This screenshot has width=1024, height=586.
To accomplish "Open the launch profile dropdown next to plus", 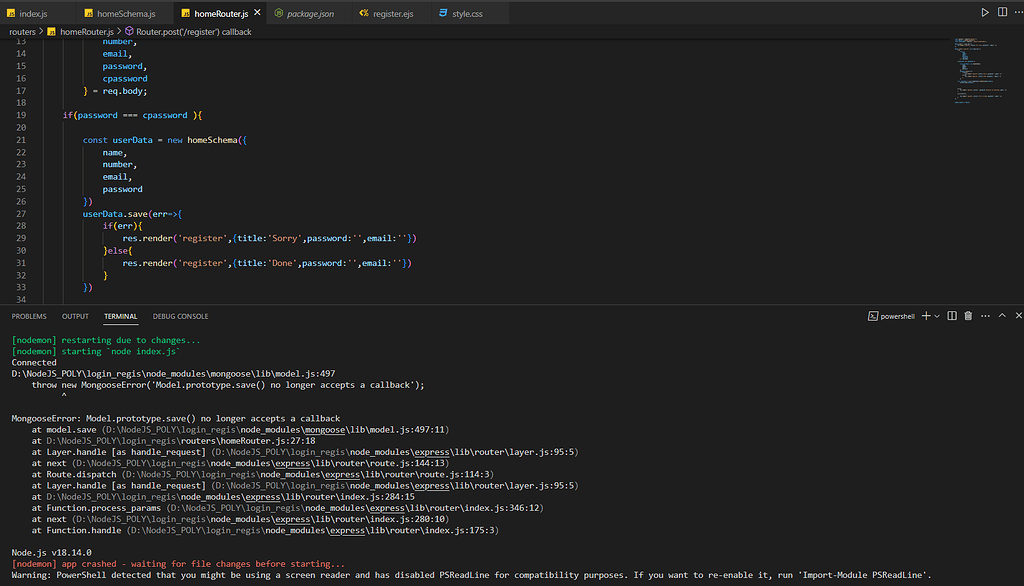I will [x=937, y=316].
